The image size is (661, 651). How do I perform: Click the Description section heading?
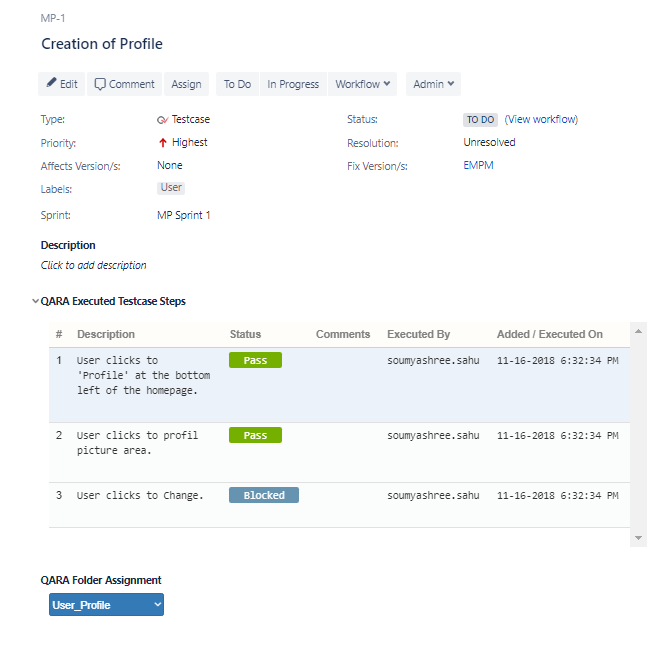pos(68,245)
